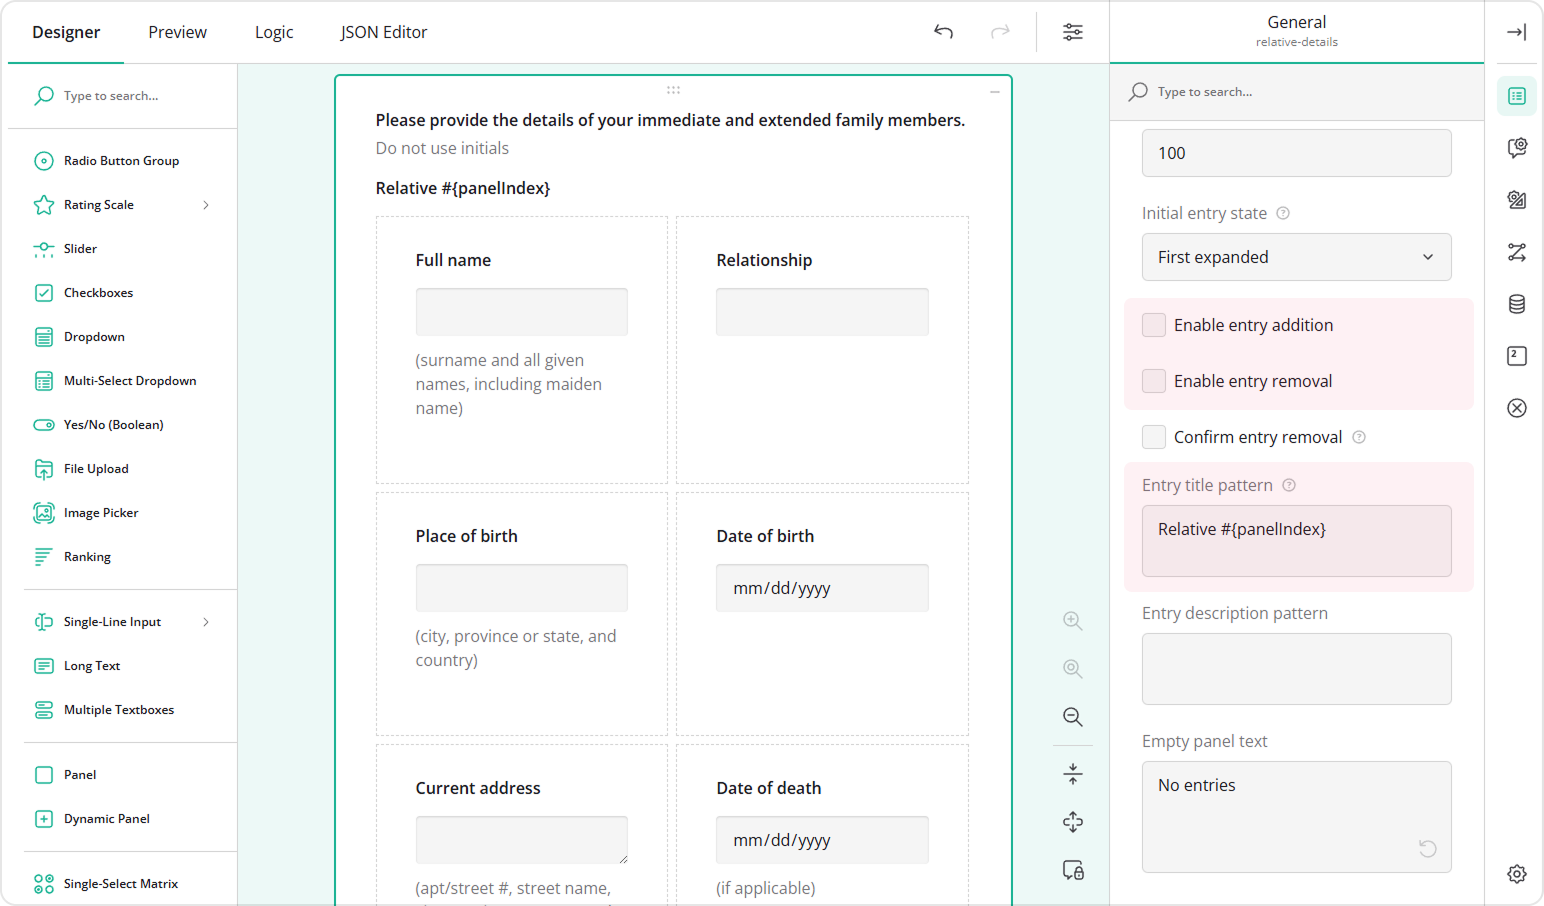Expand the Rating Scale toolbox item
The image size is (1544, 906).
(206, 205)
